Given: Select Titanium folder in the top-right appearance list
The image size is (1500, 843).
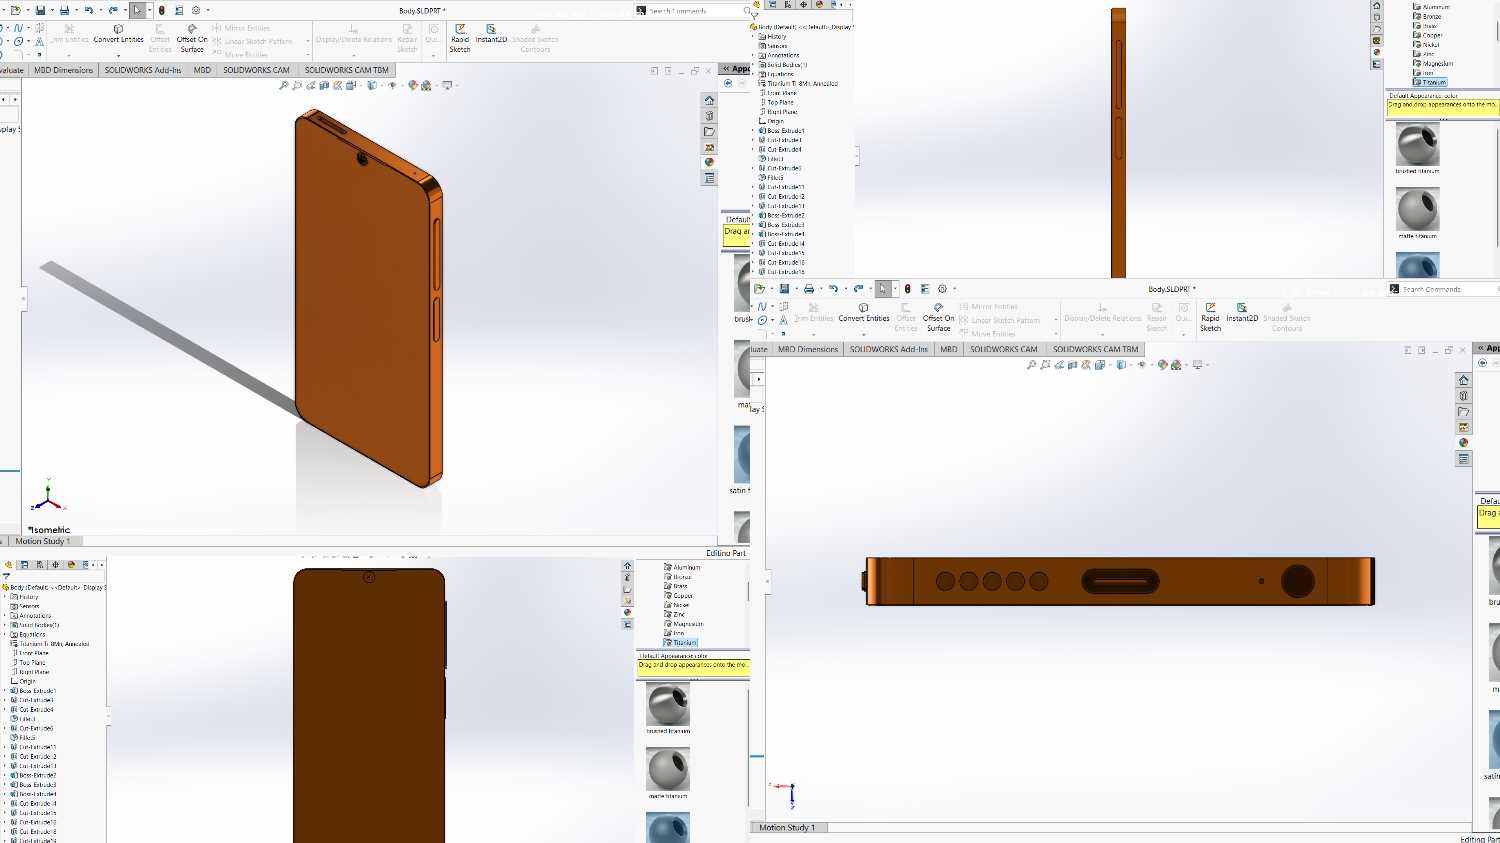Looking at the screenshot, I should [1434, 82].
